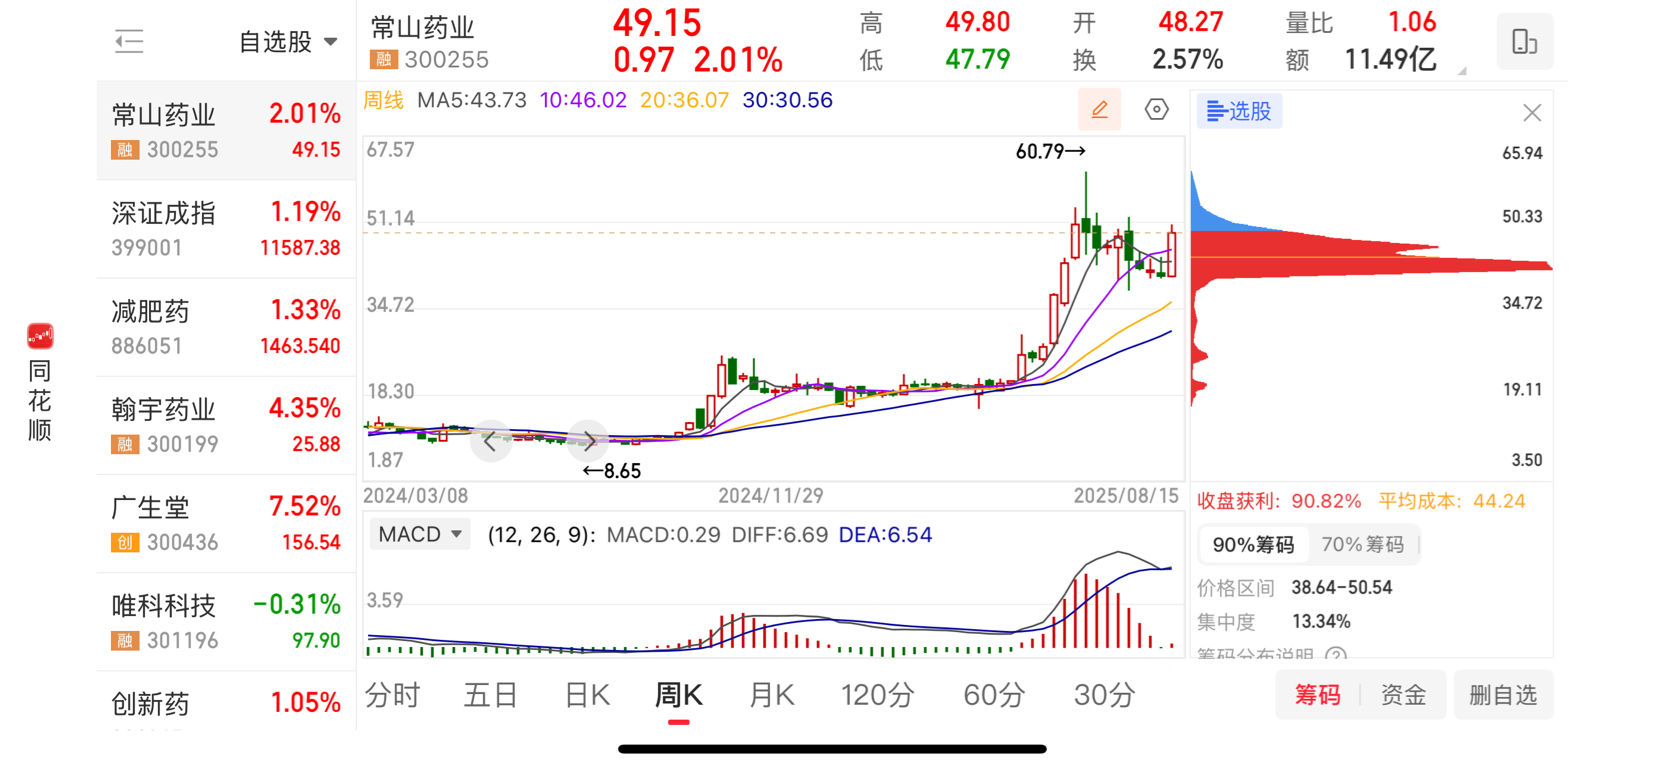
Task: Select 减肥药 sector row
Action: pos(226,327)
